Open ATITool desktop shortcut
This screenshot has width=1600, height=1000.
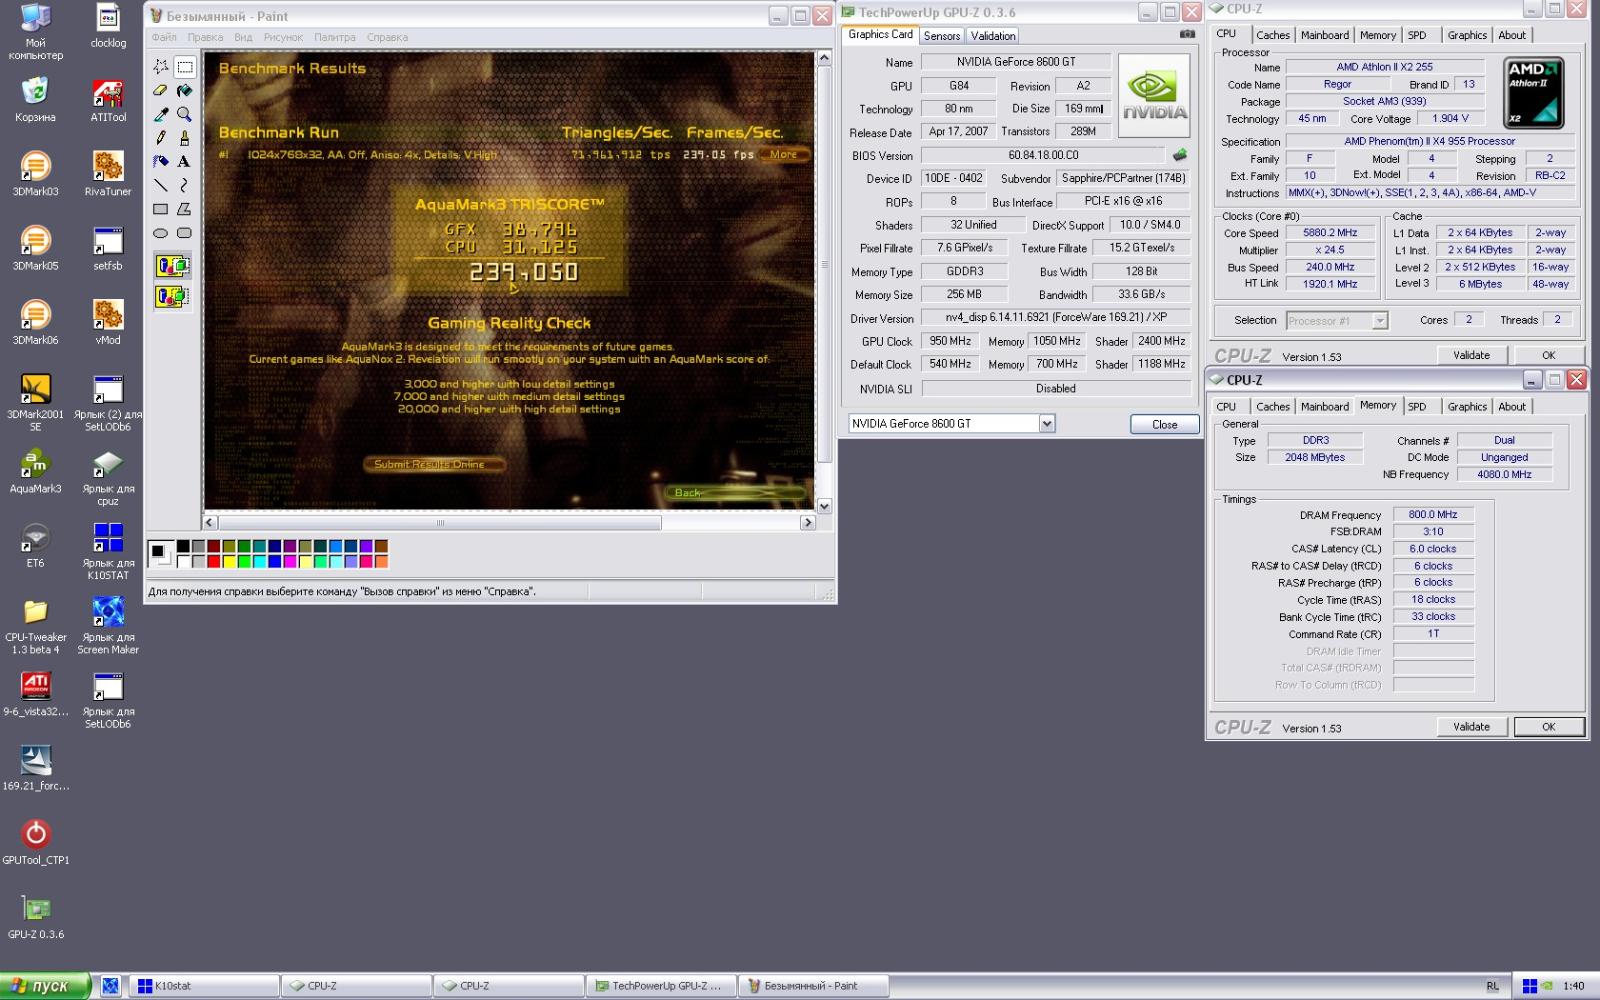108,101
